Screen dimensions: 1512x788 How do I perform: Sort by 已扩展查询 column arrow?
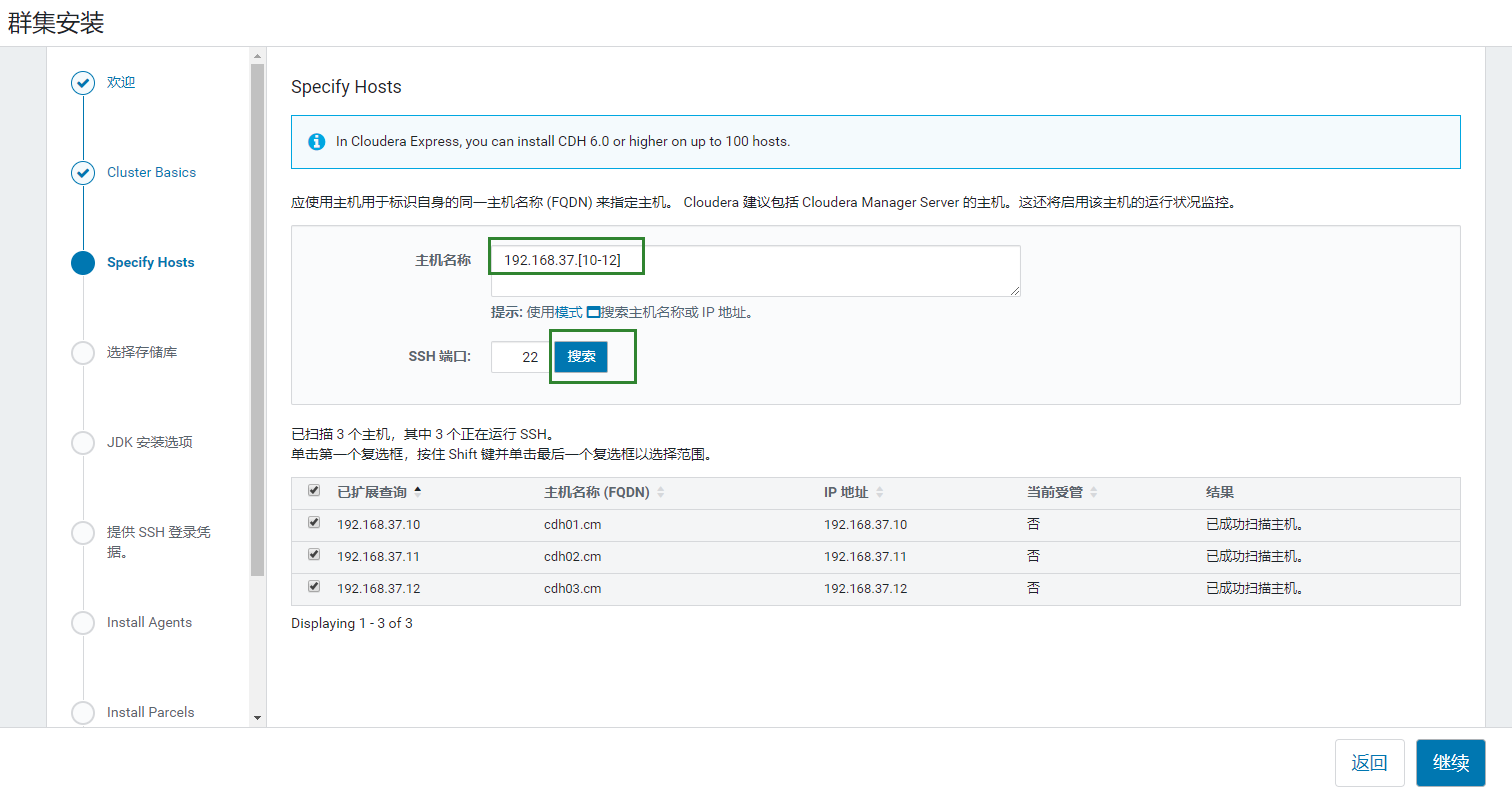point(417,491)
